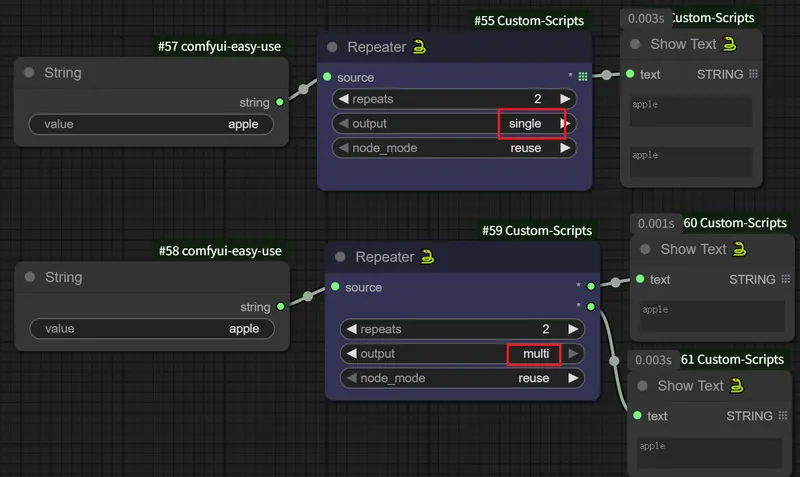Click STRING grid output icon on top Show Text
Viewport: 800px width, 477px height.
tap(754, 74)
